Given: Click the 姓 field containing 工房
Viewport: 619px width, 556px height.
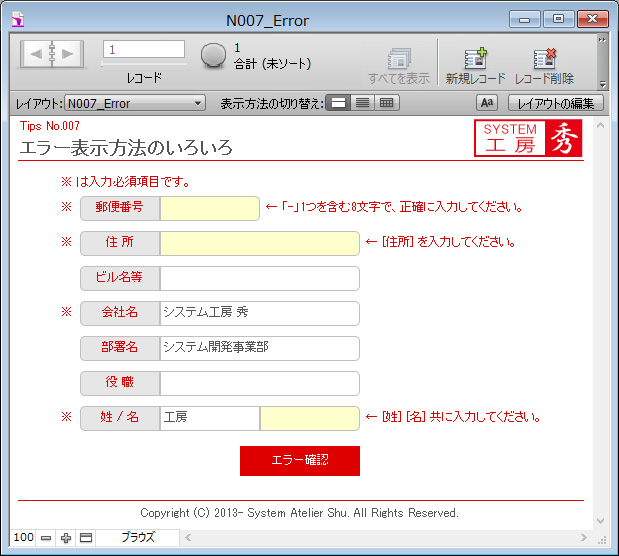Looking at the screenshot, I should pyautogui.click(x=210, y=418).
